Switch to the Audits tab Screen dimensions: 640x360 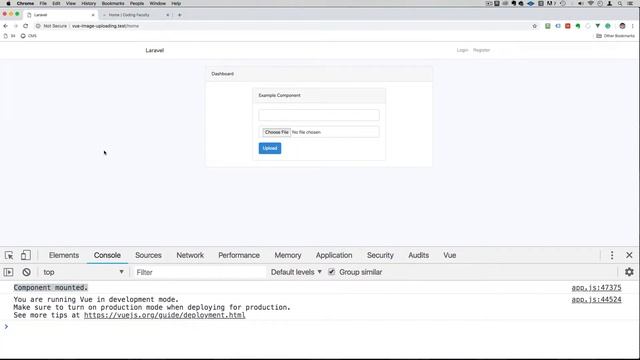[x=418, y=255]
